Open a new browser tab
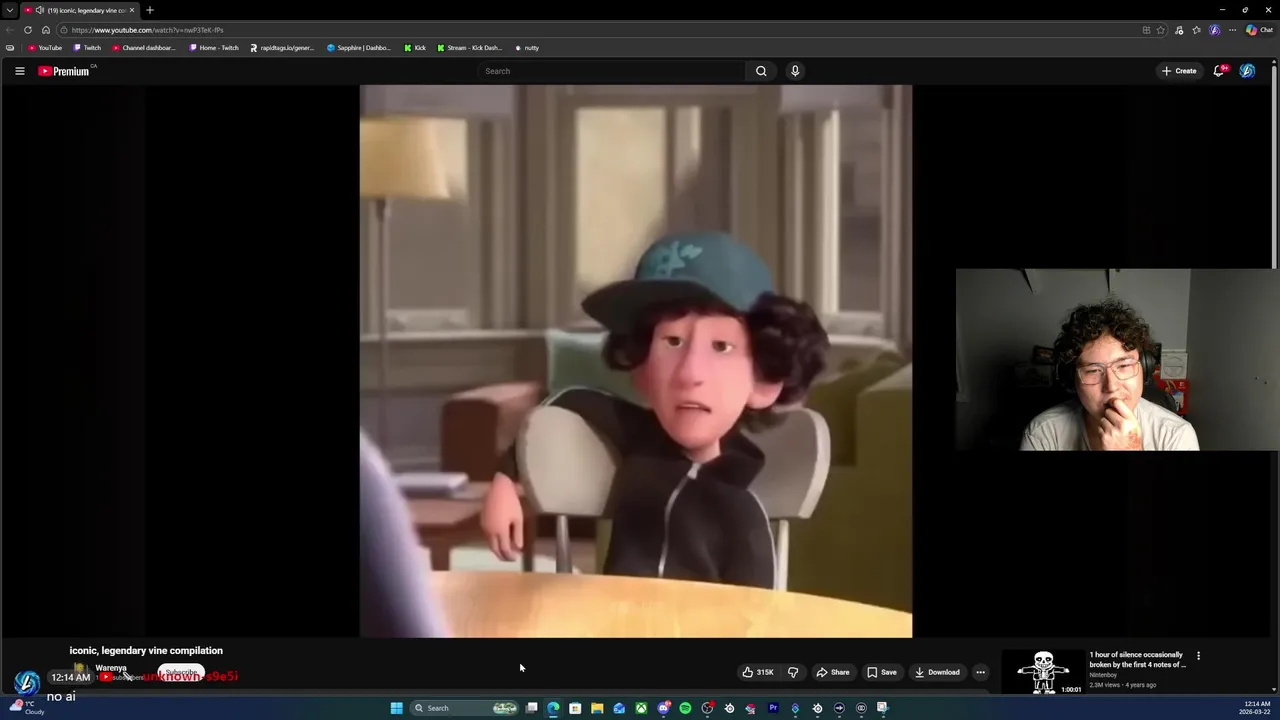This screenshot has height=720, width=1280. 150,10
